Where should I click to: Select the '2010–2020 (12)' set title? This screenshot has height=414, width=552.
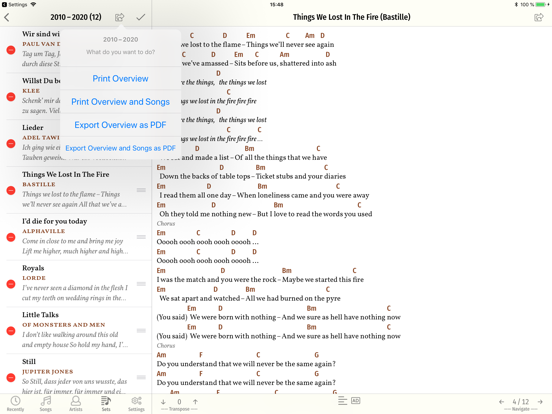(x=76, y=17)
